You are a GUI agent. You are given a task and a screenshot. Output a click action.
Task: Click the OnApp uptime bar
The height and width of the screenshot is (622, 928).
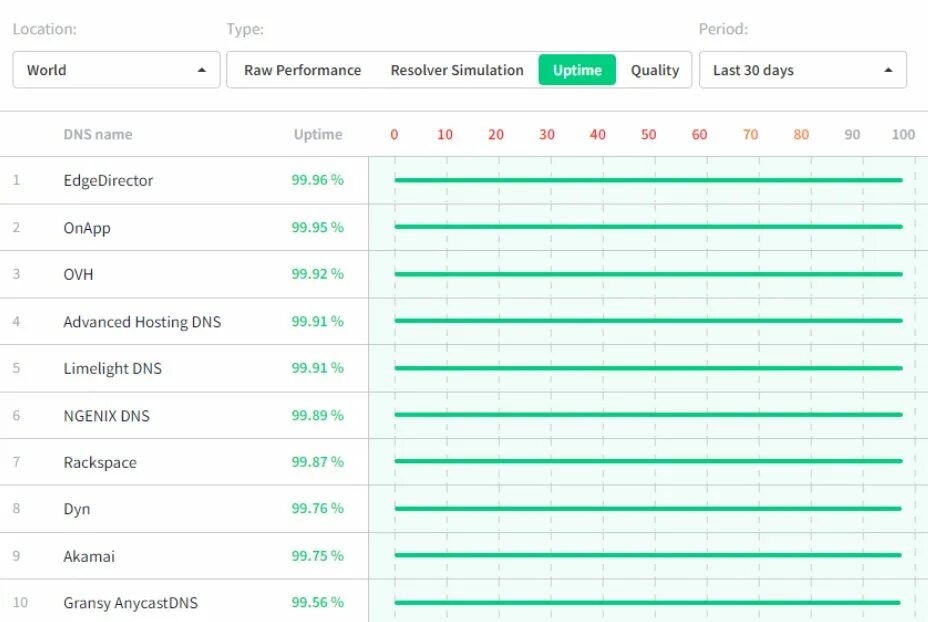[x=648, y=227]
